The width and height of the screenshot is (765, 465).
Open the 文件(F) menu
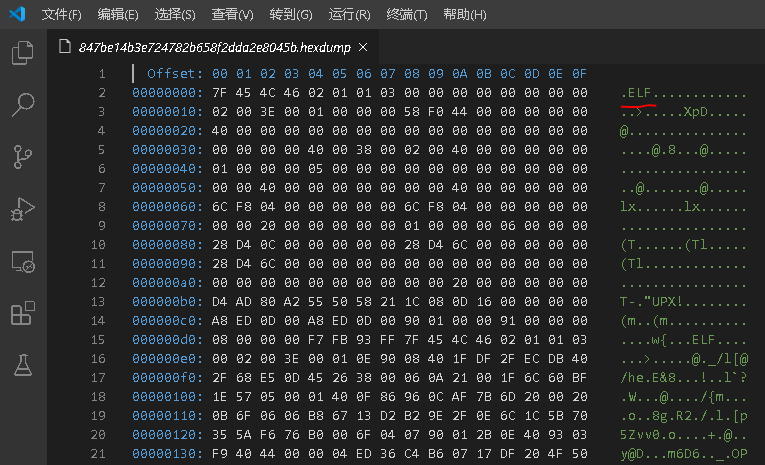pos(61,15)
